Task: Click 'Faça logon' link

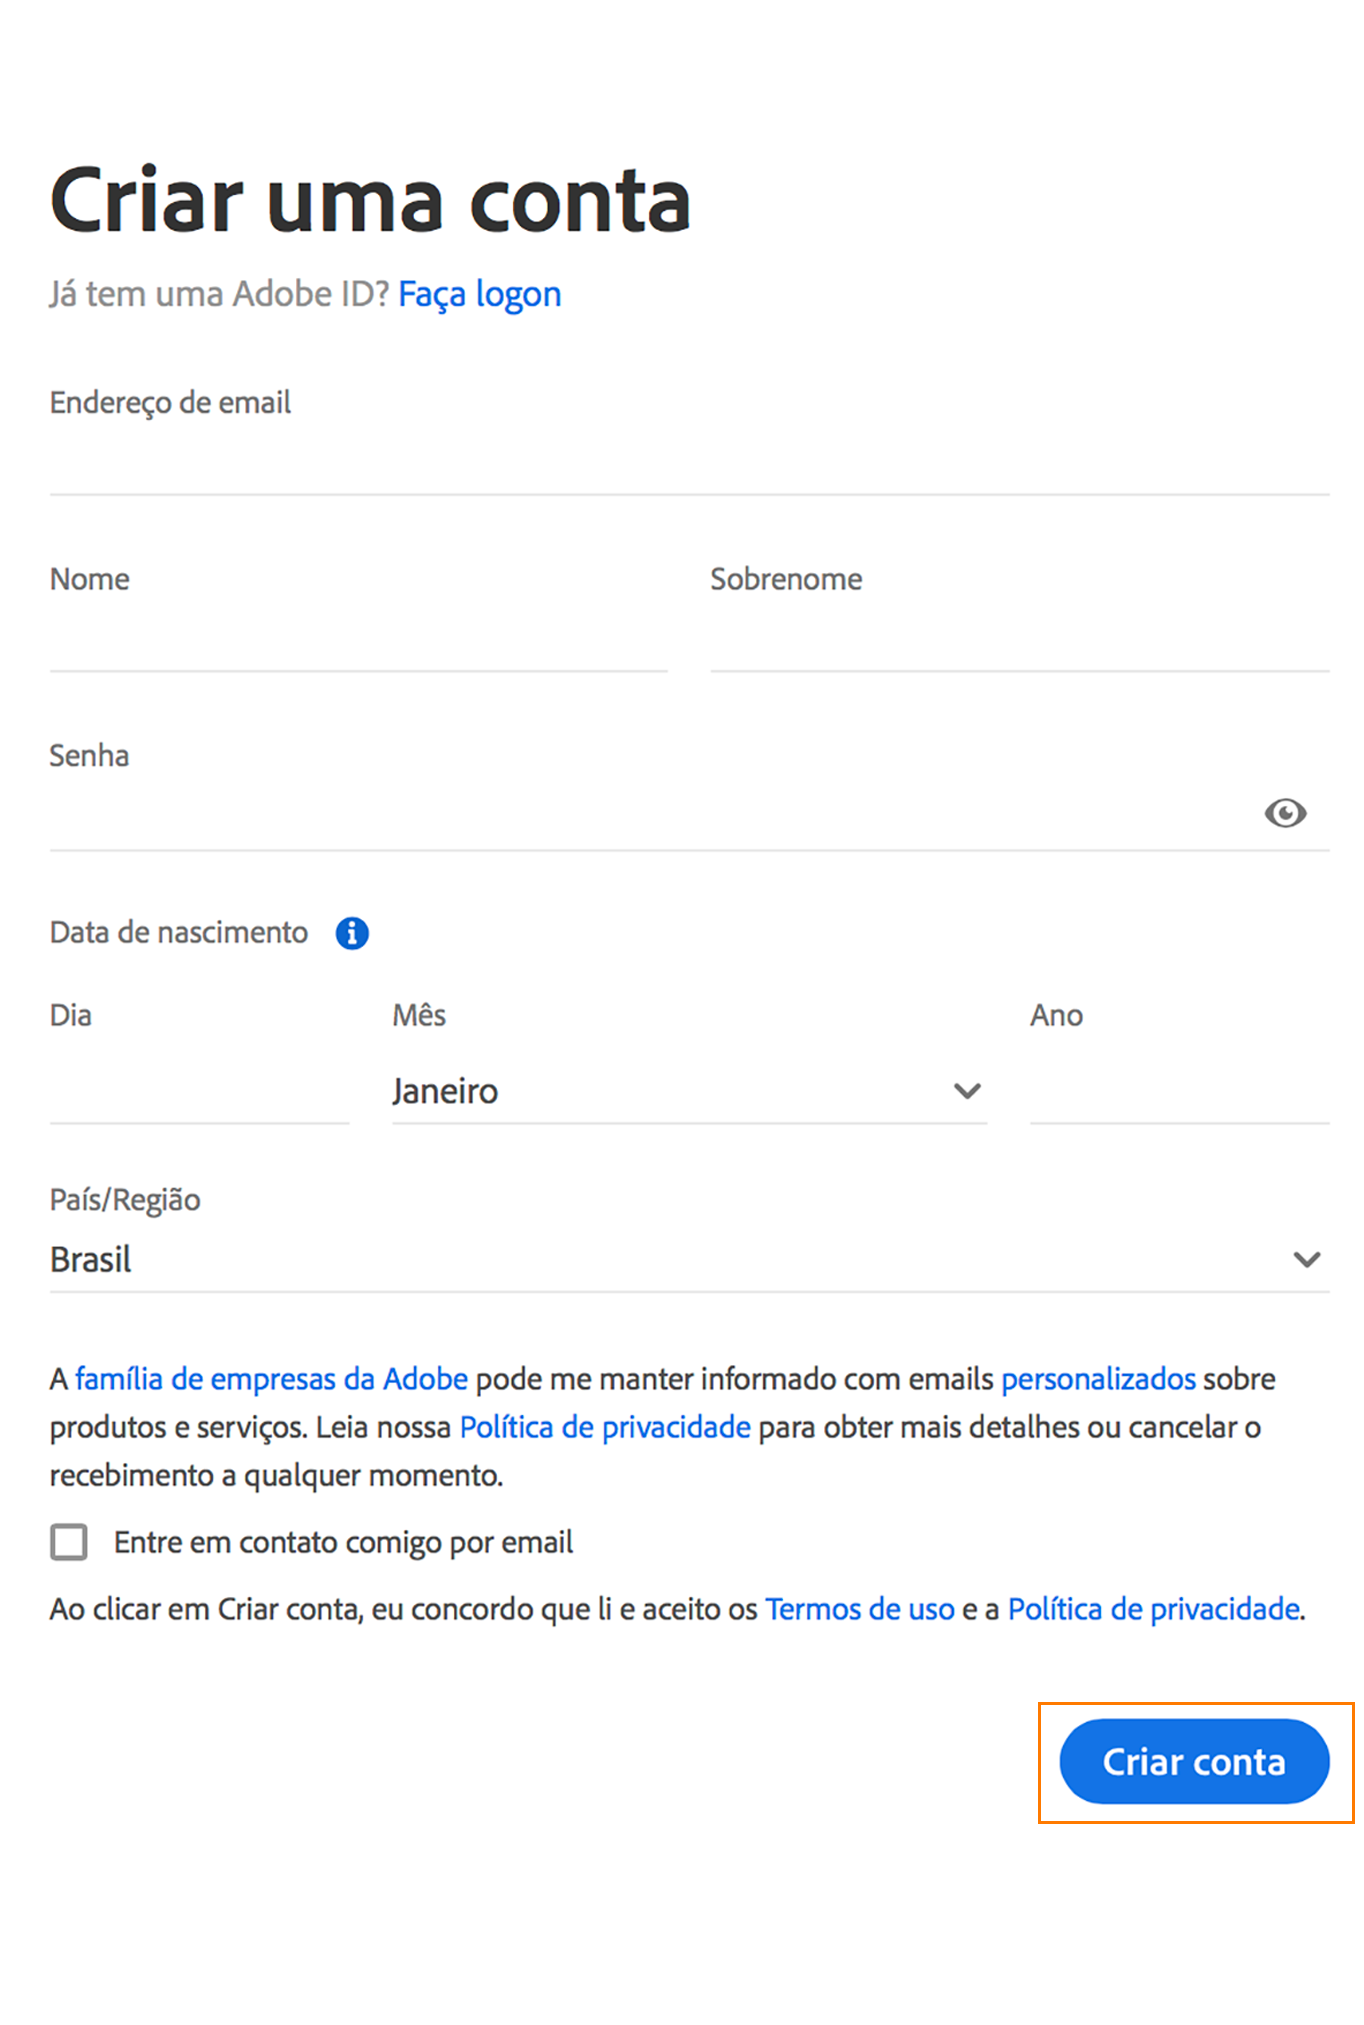Action: (479, 293)
